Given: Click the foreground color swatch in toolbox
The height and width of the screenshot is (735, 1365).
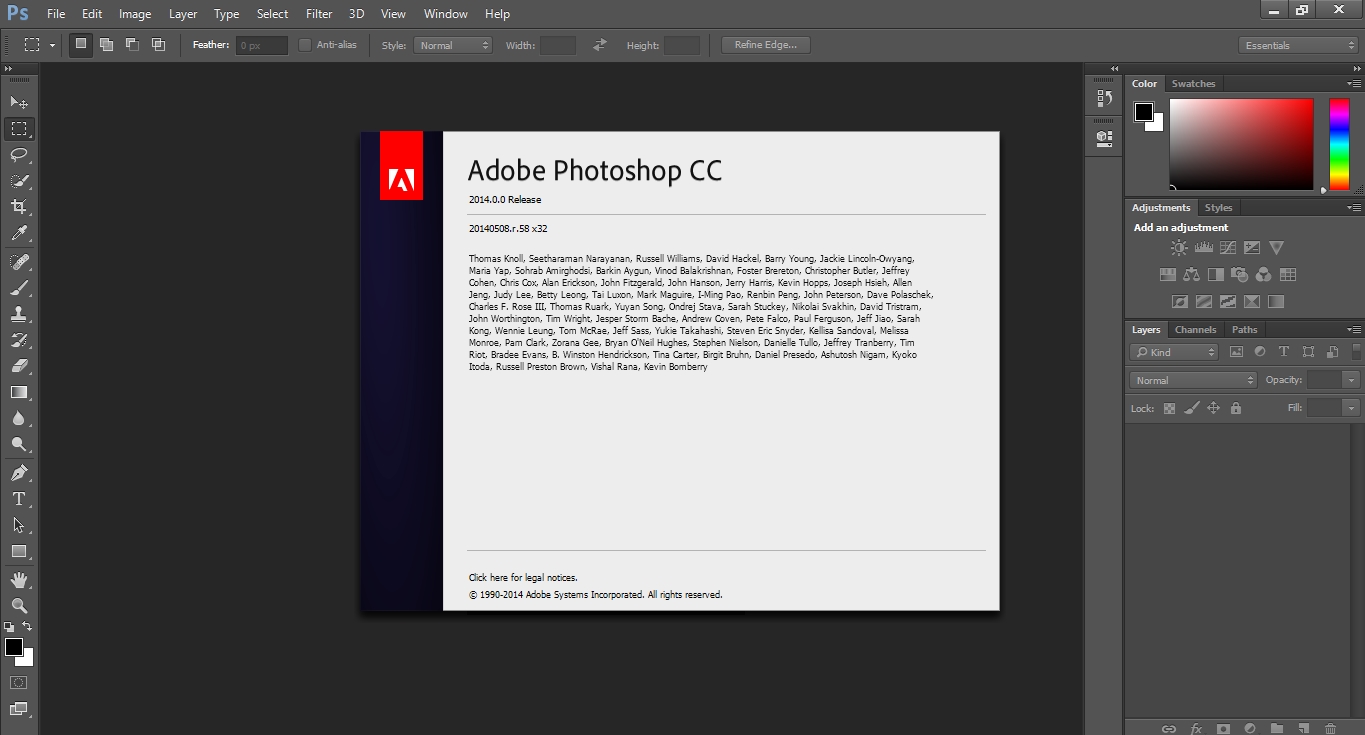Looking at the screenshot, I should 14,647.
